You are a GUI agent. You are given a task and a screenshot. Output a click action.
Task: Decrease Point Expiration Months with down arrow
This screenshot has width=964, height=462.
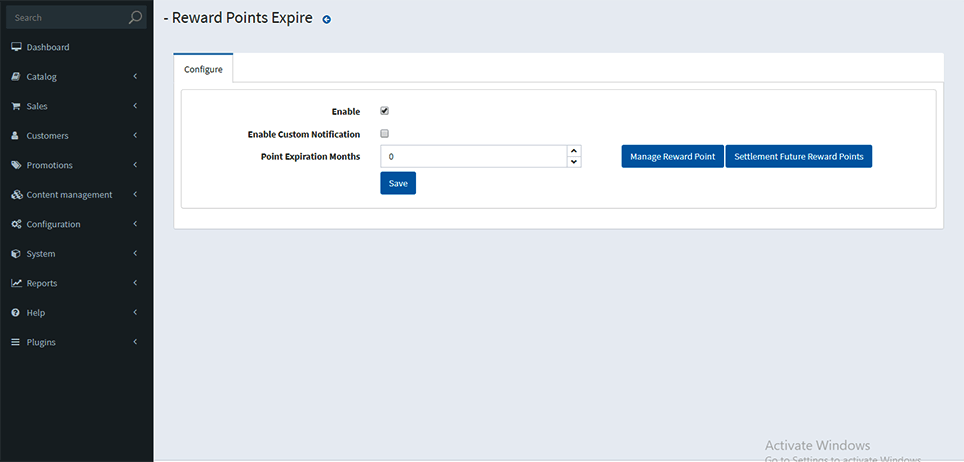click(574, 162)
